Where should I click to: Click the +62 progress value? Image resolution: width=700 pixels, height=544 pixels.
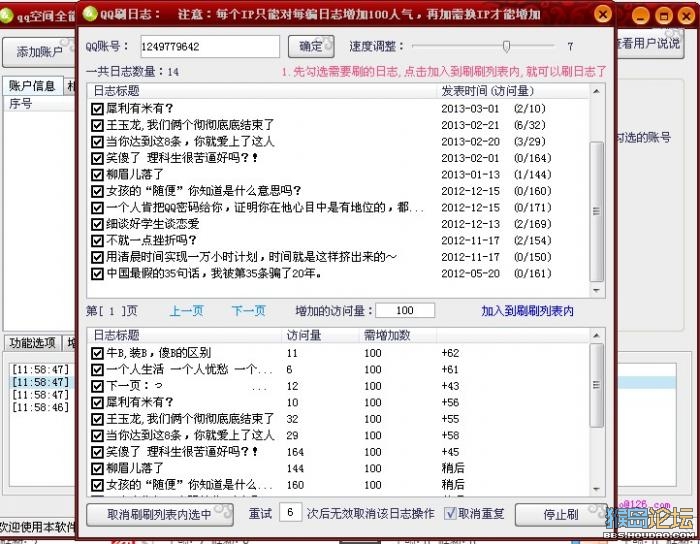coord(450,353)
